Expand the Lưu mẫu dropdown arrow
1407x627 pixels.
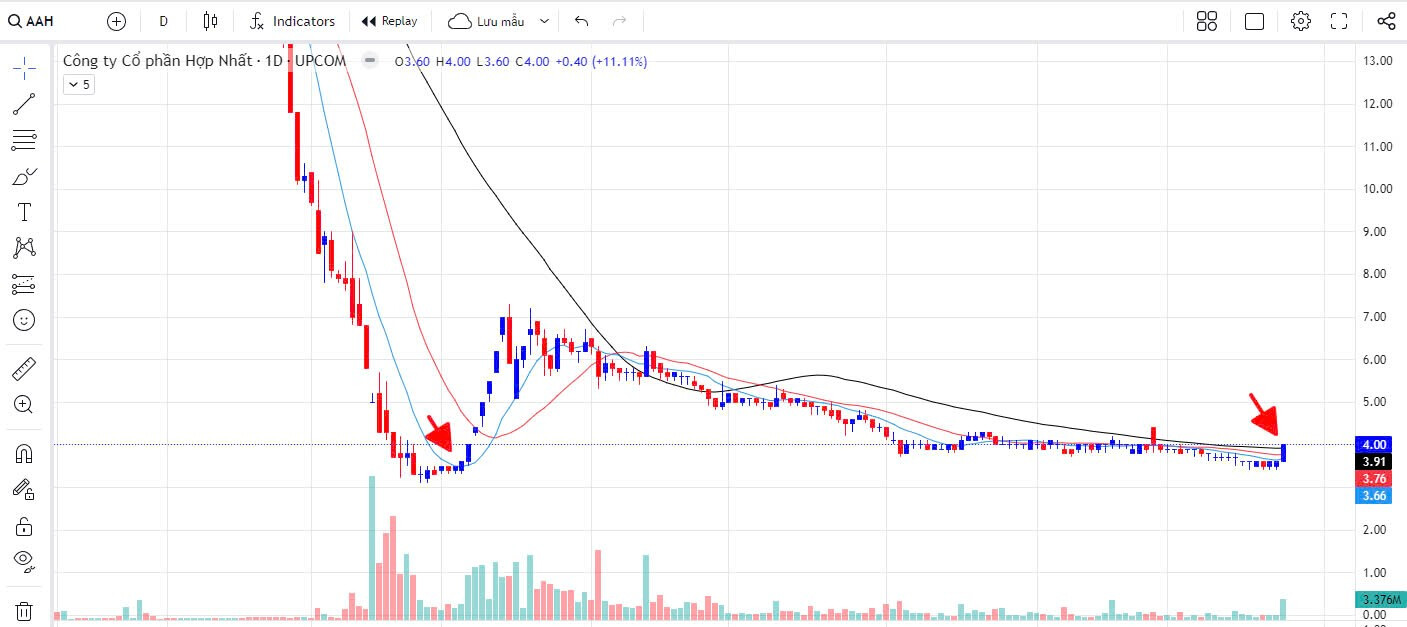point(544,21)
